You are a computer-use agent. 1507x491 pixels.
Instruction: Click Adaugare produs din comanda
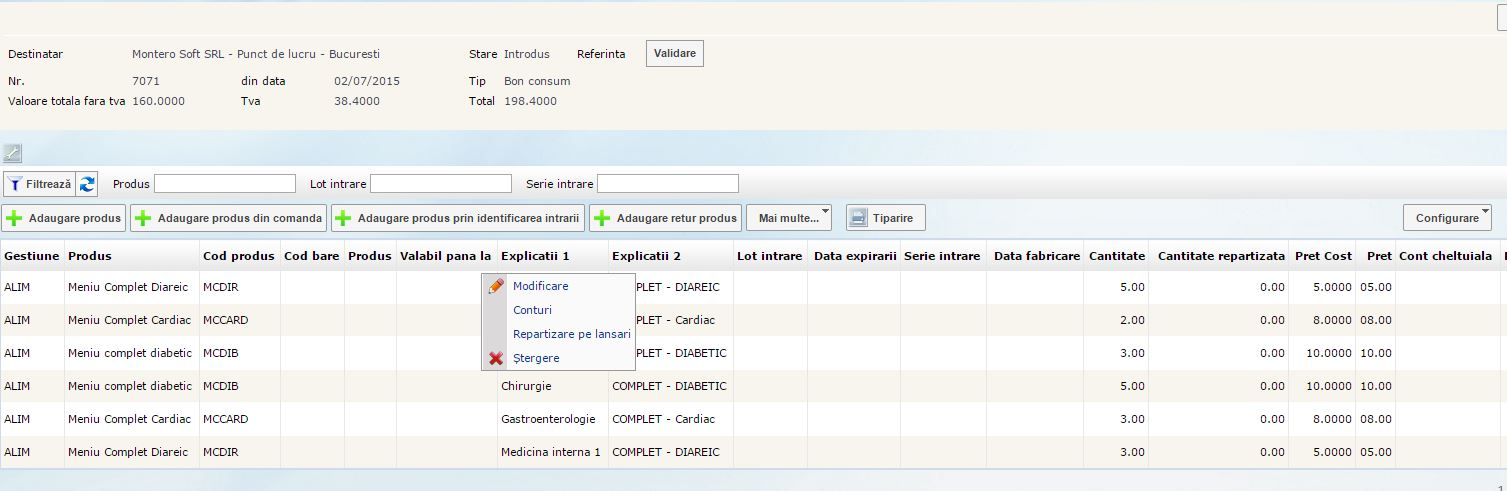(229, 218)
